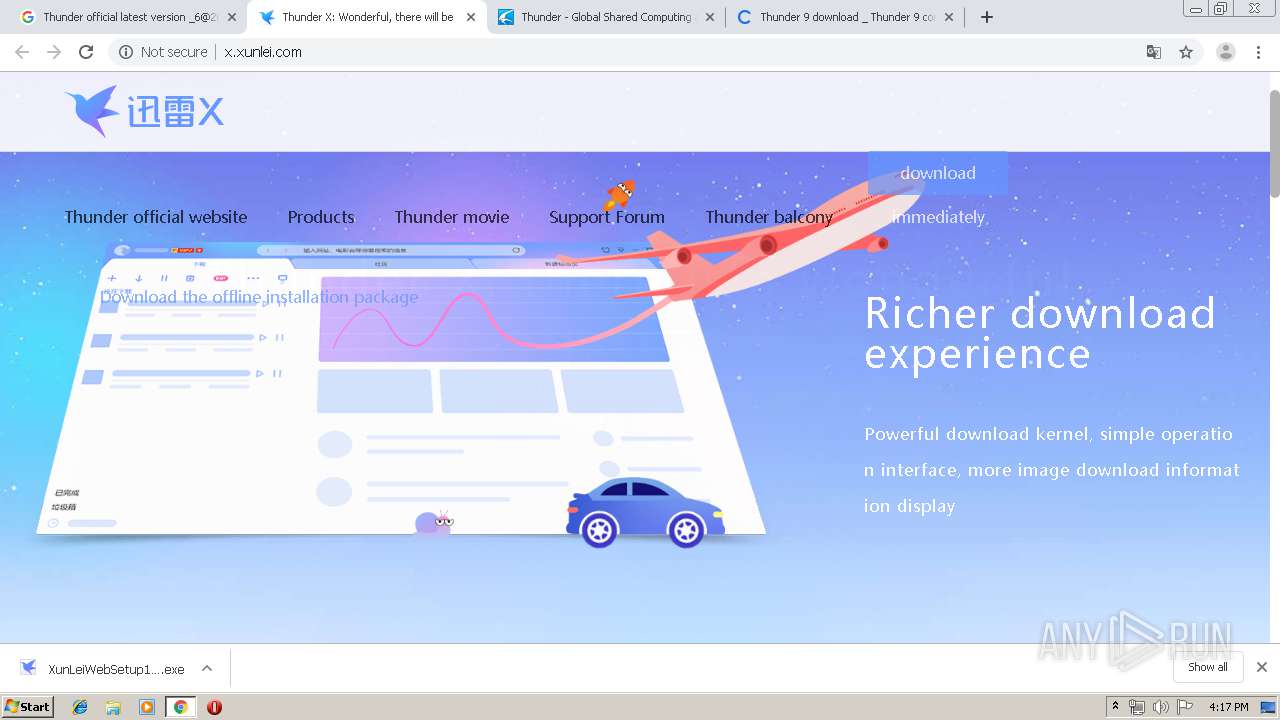The height and width of the screenshot is (720, 1280).
Task: Click Show all downloads button
Action: (1208, 667)
